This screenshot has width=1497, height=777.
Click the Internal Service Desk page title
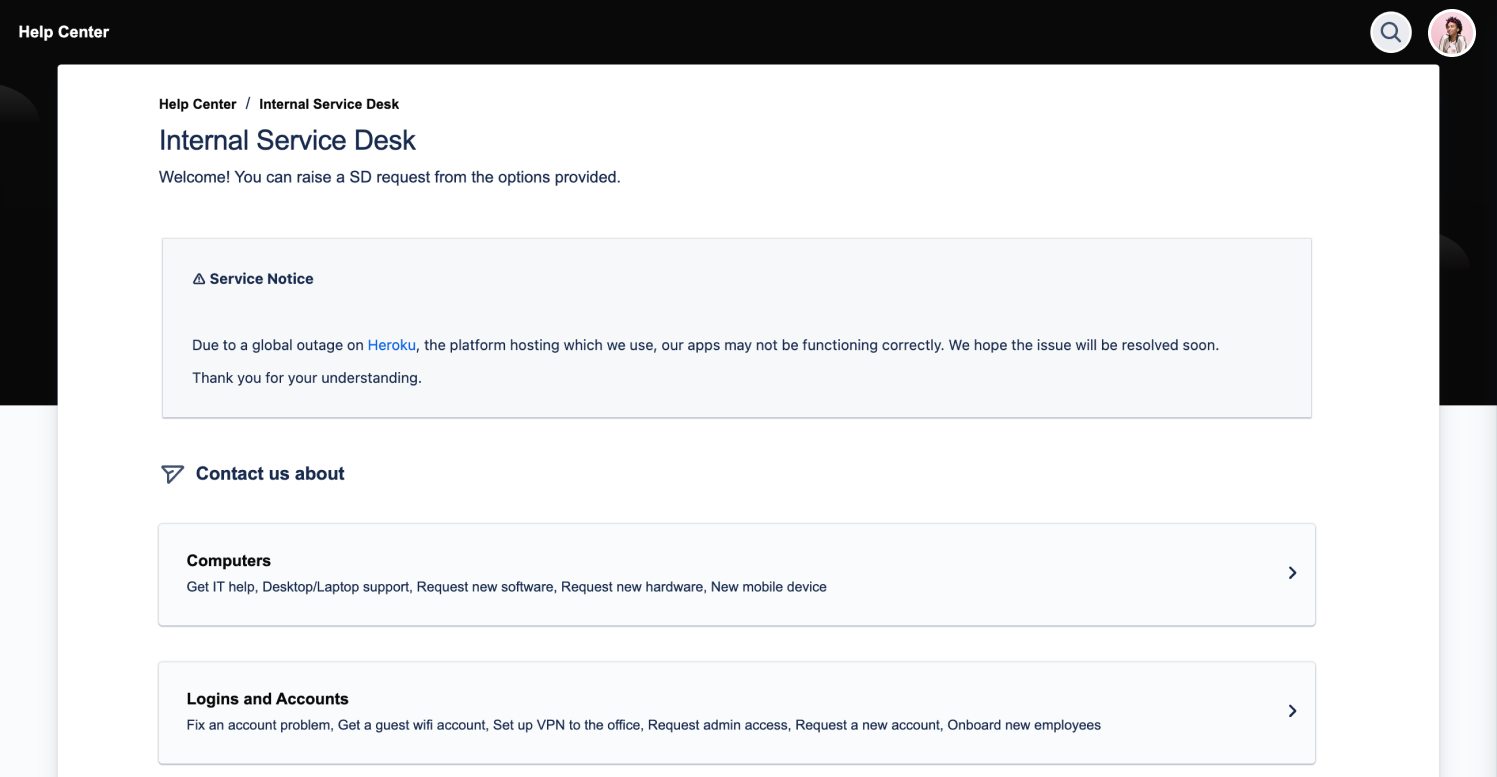pos(287,140)
